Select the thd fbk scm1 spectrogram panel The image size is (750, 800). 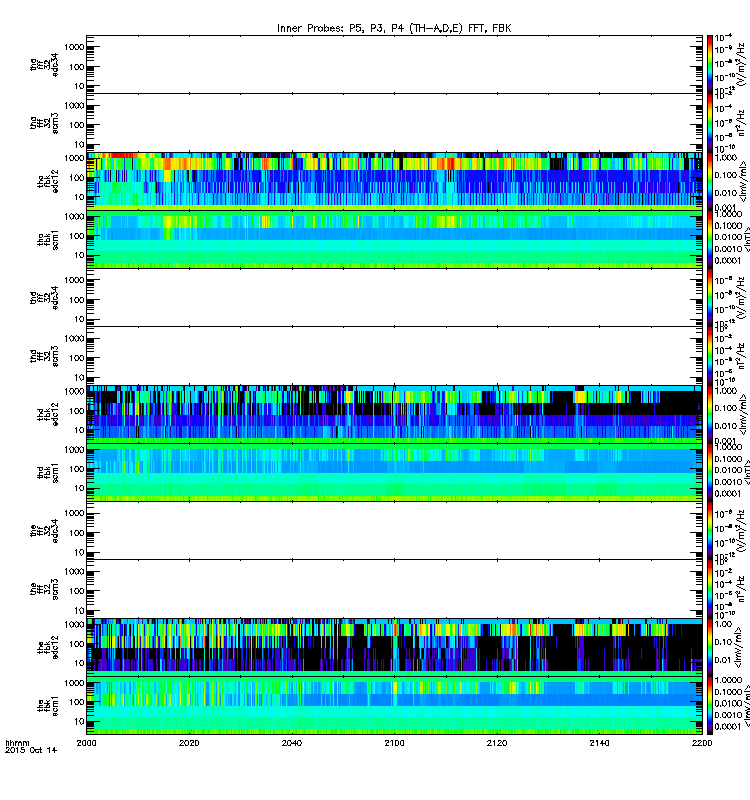[394, 472]
